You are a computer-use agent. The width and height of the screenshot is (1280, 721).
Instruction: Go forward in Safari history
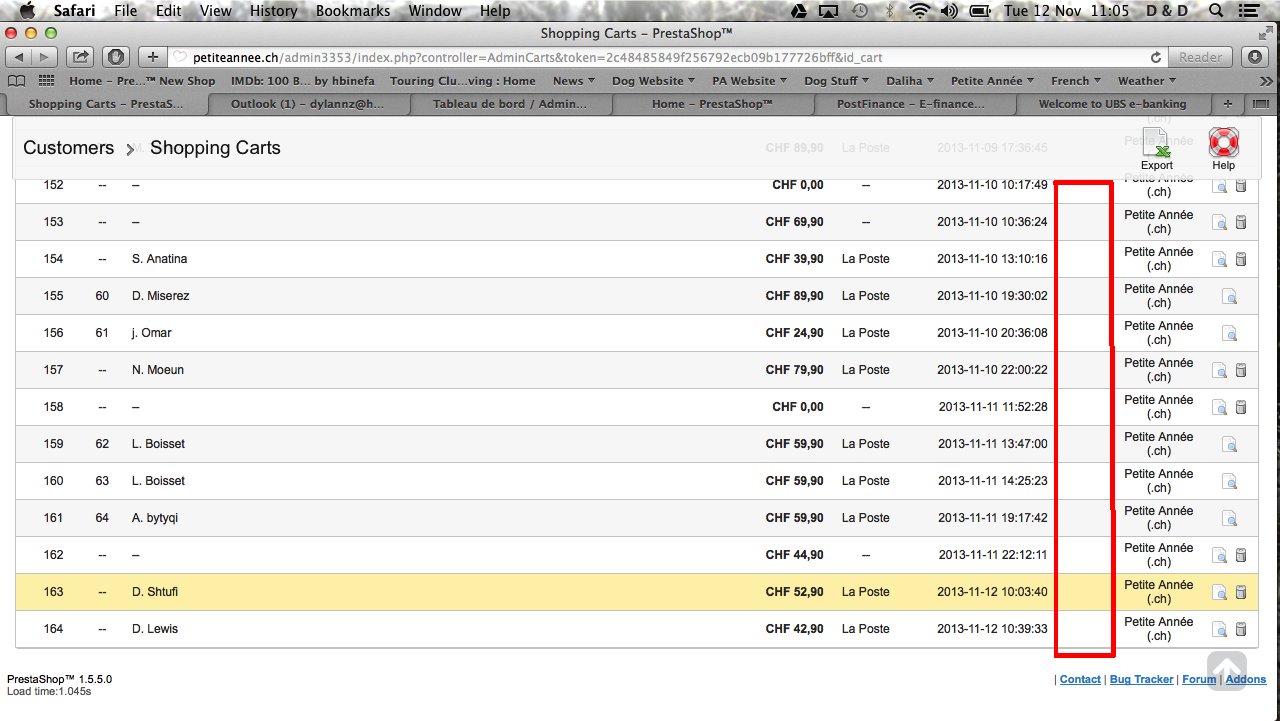click(x=46, y=57)
